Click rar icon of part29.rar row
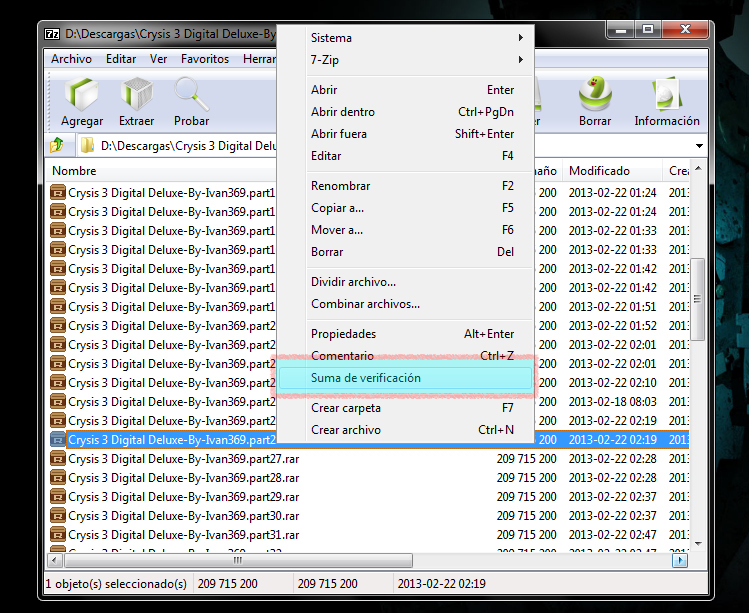749x613 pixels. click(58, 497)
